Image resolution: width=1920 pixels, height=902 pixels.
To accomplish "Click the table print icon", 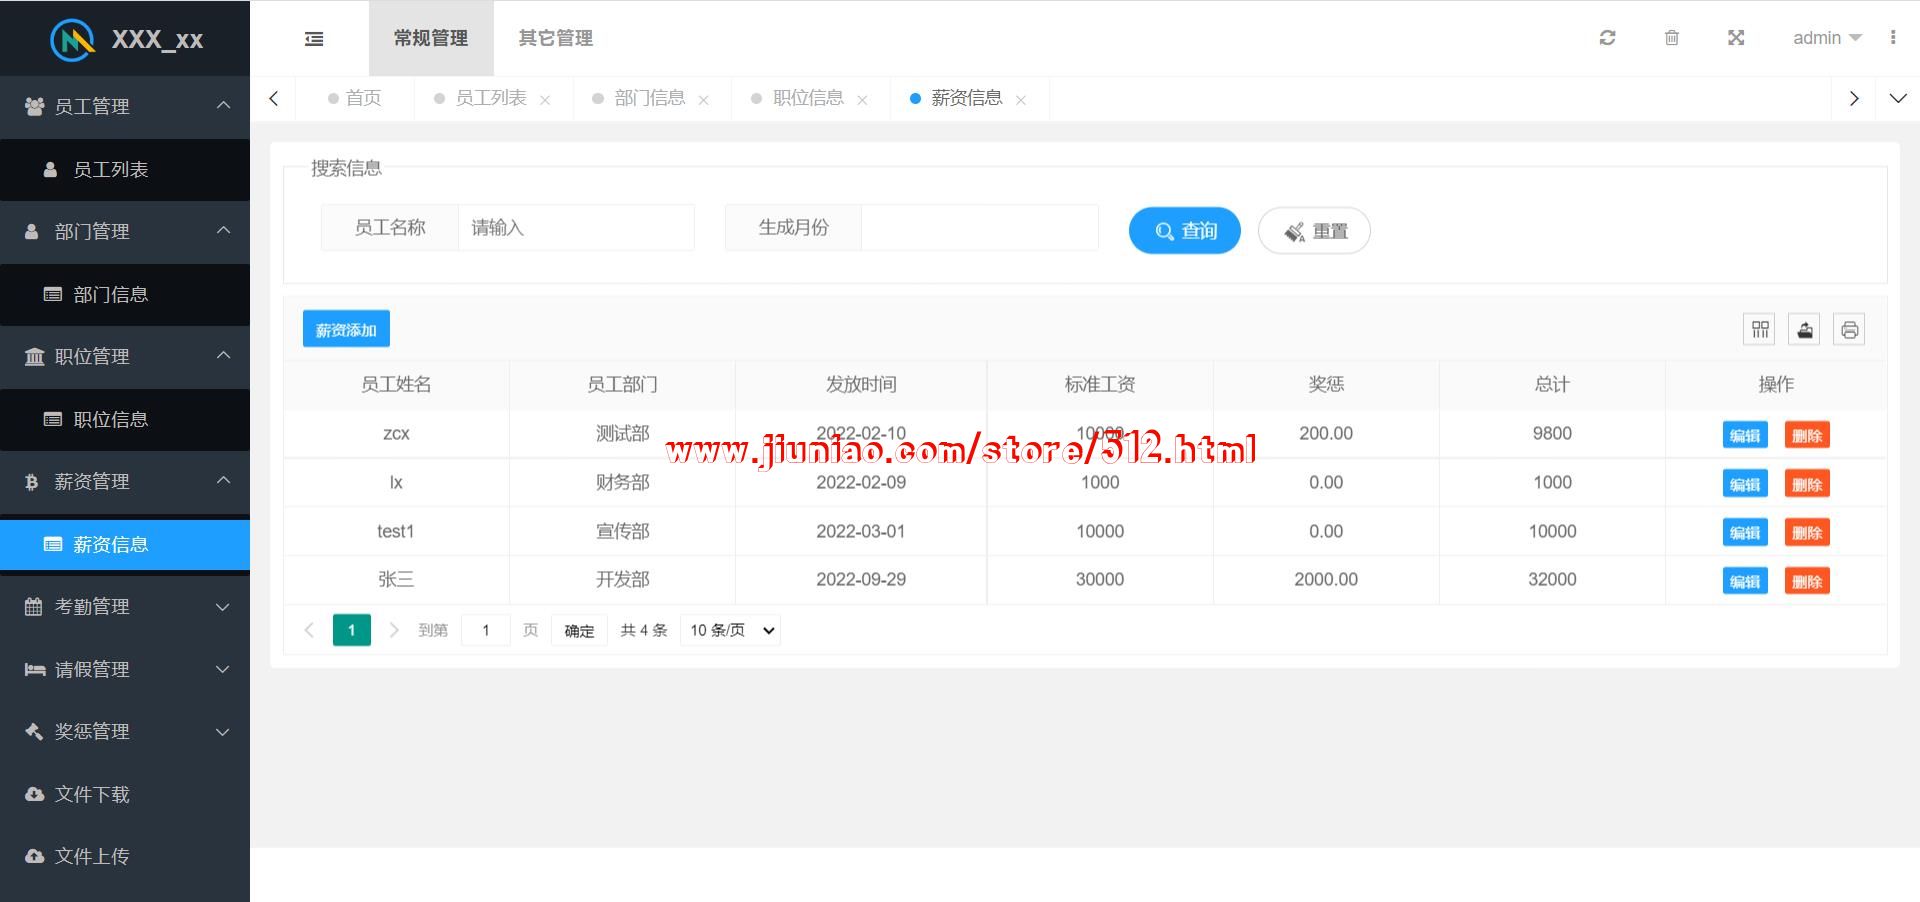I will pos(1849,329).
